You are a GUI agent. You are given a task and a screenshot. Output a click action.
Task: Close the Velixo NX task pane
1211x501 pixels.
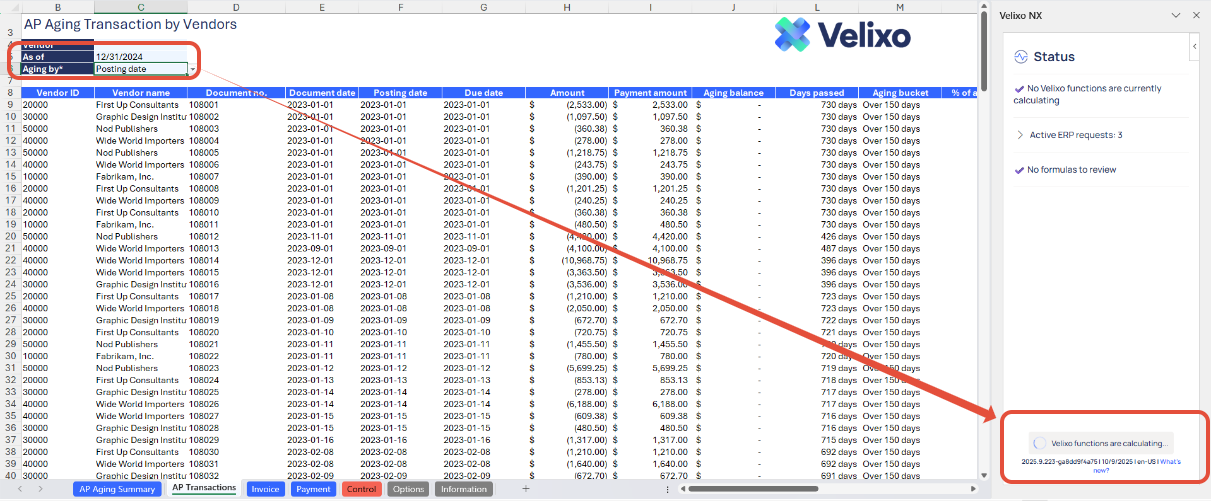(1196, 15)
